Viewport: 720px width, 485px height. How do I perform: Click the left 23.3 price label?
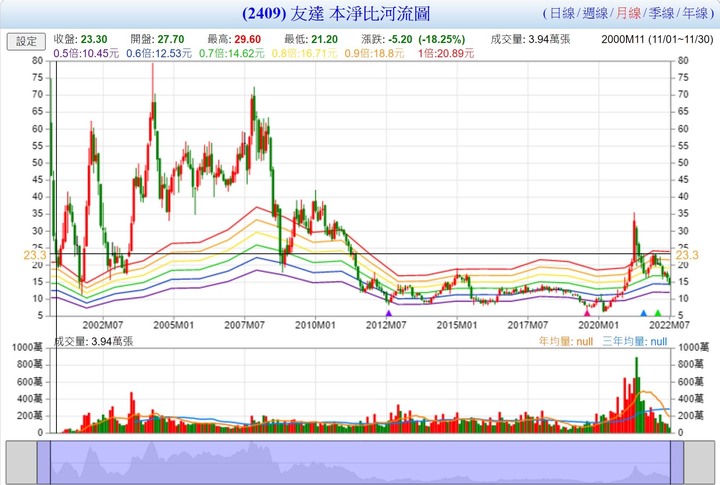(x=35, y=255)
